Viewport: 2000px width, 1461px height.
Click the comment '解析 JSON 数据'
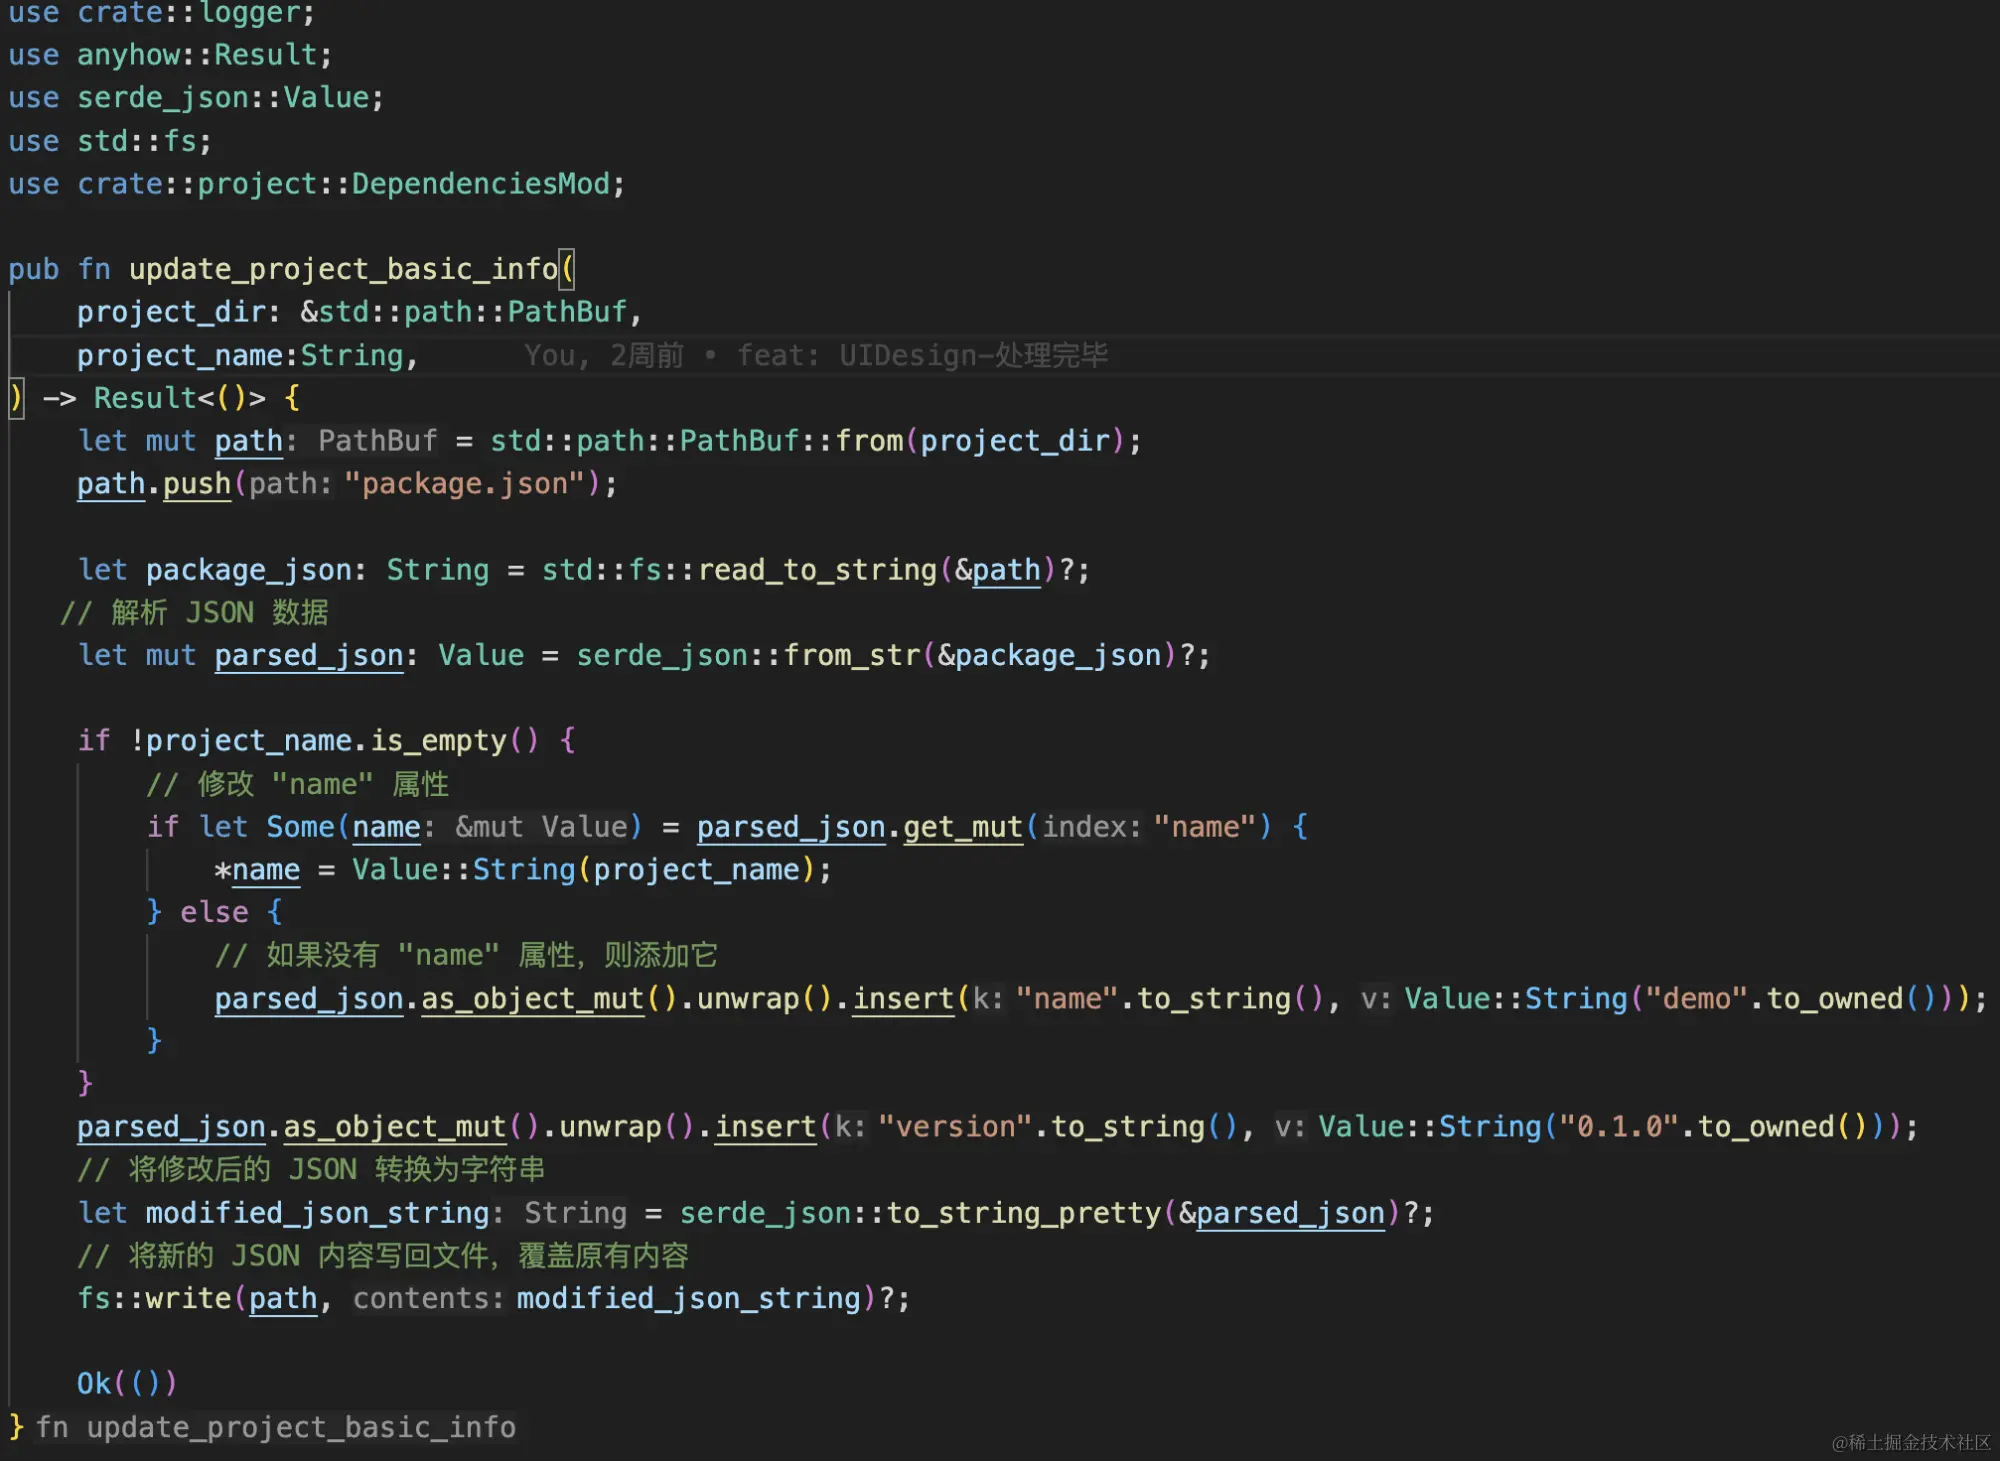coord(219,613)
